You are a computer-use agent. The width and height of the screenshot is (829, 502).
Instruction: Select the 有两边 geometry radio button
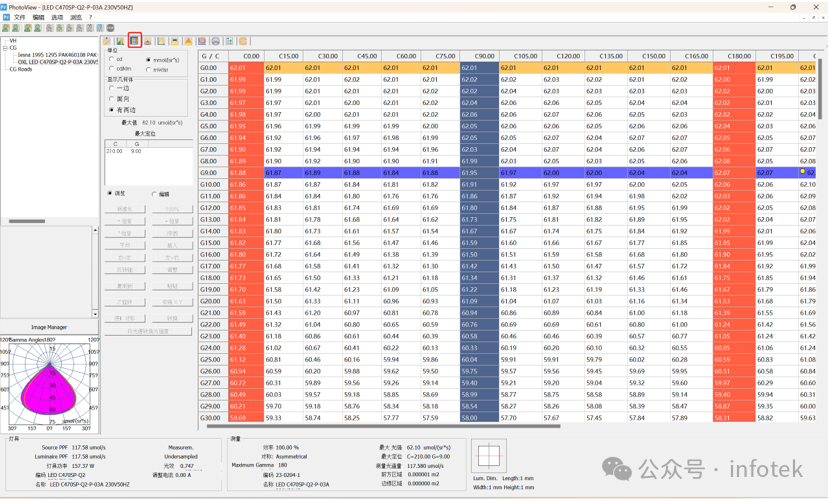112,109
